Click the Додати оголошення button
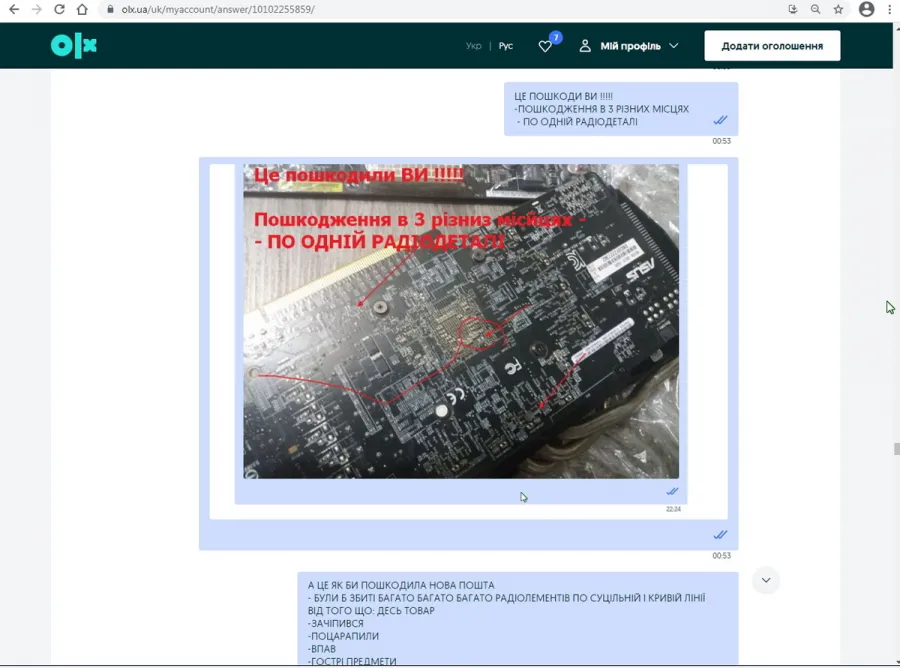The width and height of the screenshot is (900, 668). tap(772, 46)
